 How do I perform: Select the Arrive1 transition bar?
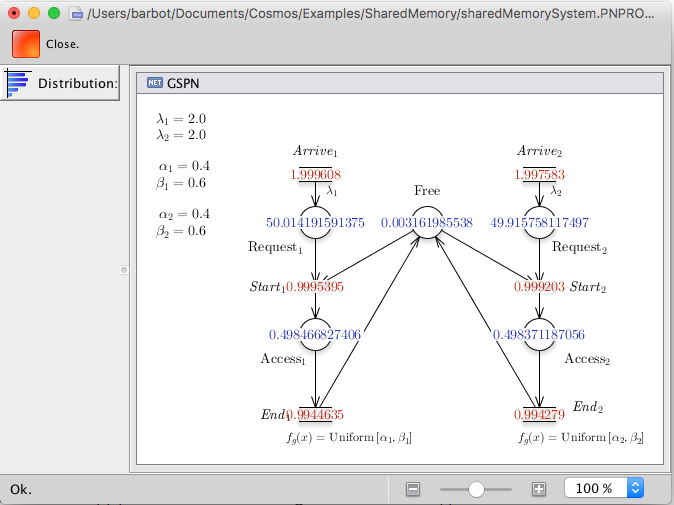pos(316,175)
